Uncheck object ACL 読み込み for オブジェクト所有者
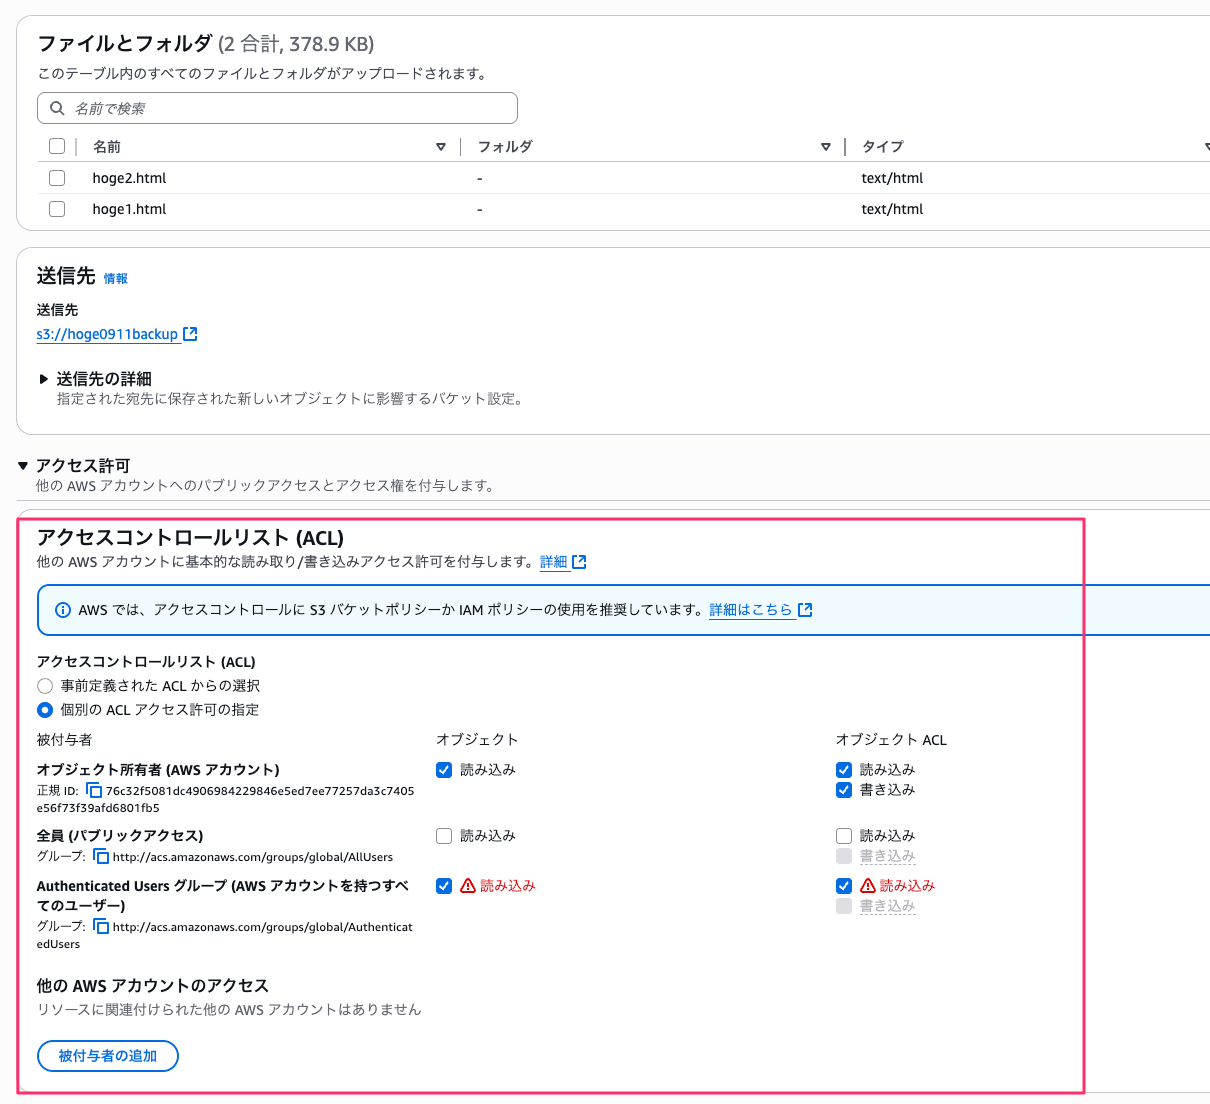1210x1104 pixels. click(x=844, y=770)
